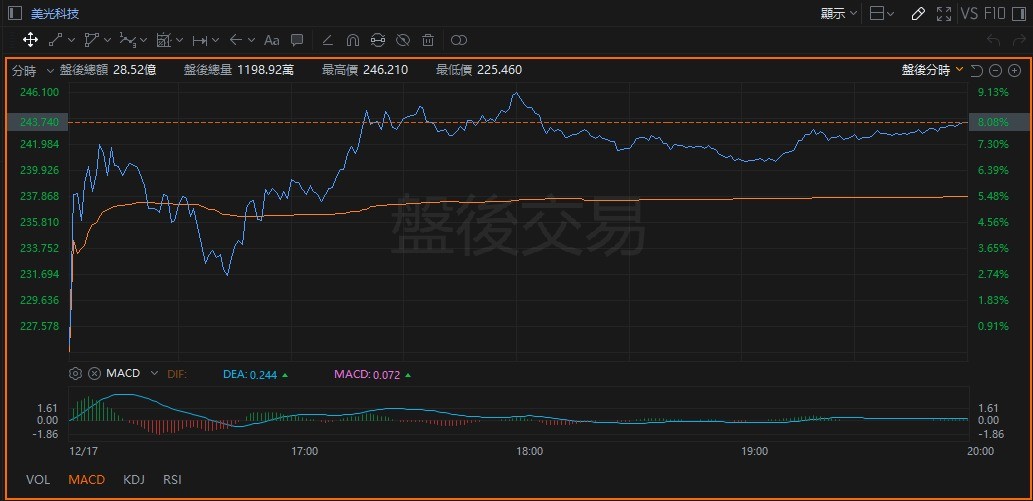Viewport: 1033px width, 501px height.
Task: Click the undo arrow in drawing toolbar
Action: click(993, 40)
